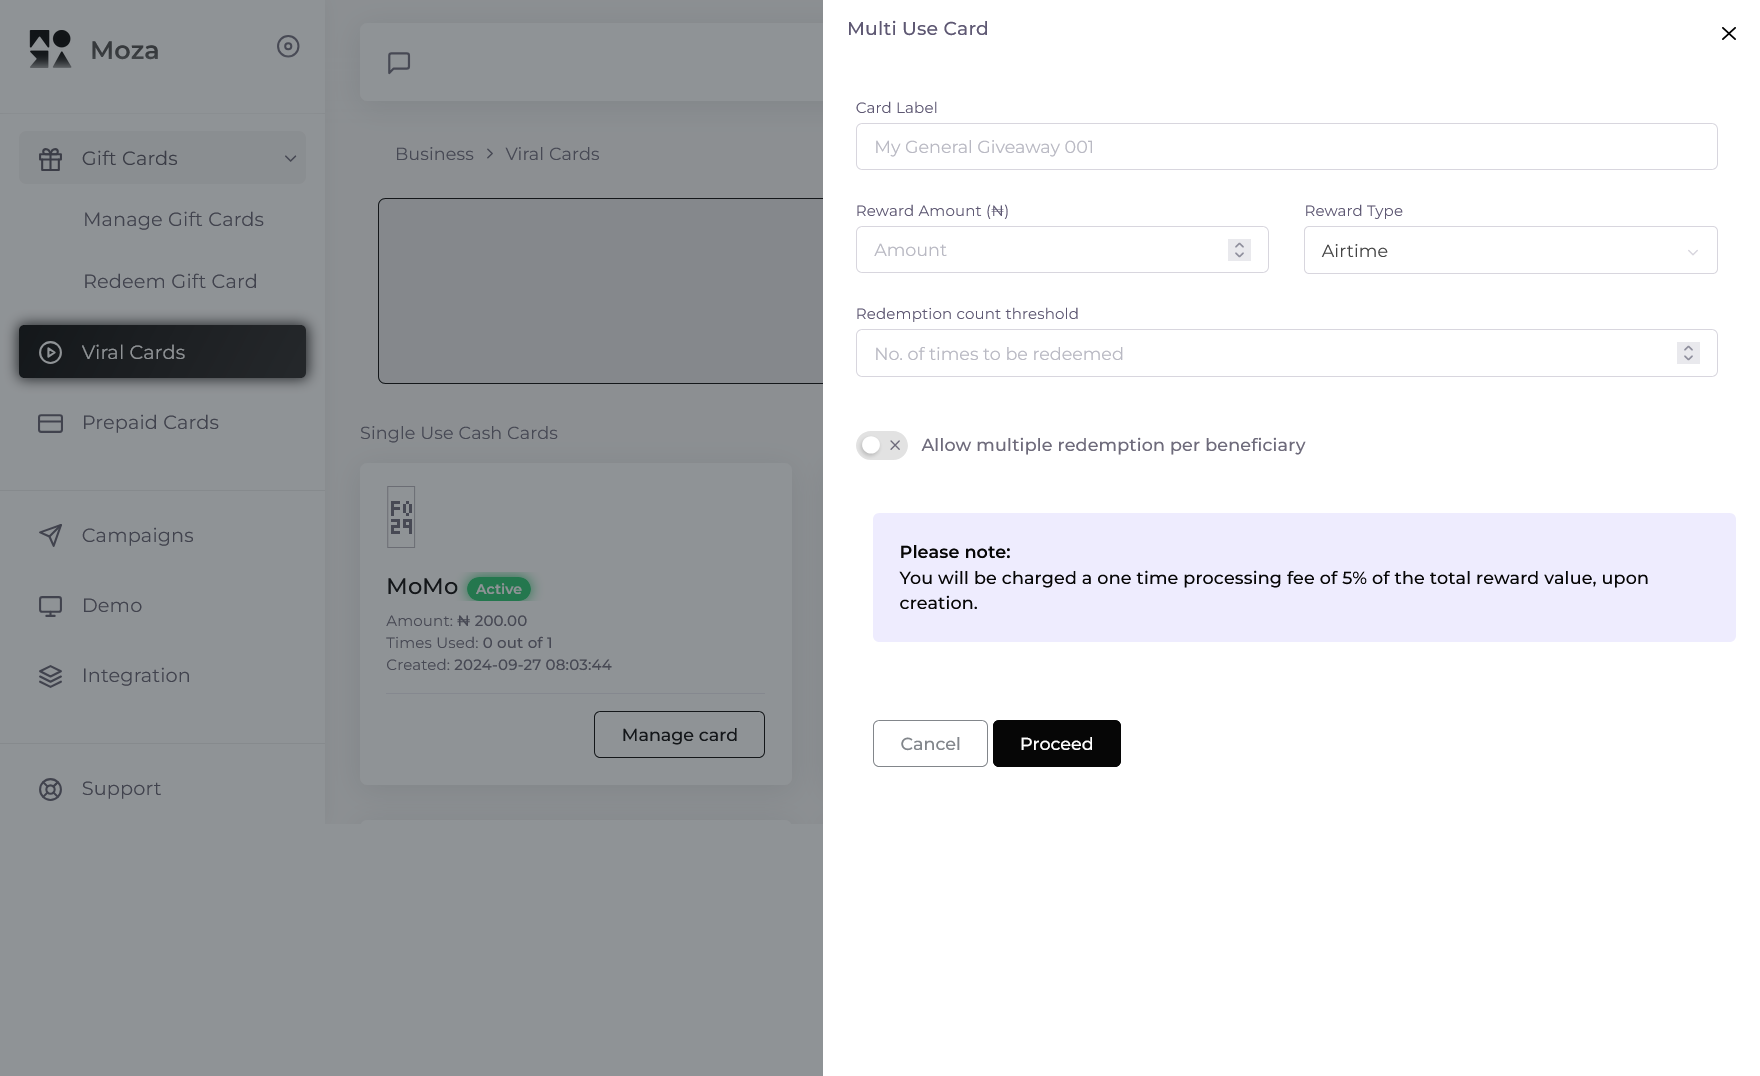This screenshot has width=1760, height=1076.
Task: Click the Support lifebuoy icon
Action: [50, 789]
